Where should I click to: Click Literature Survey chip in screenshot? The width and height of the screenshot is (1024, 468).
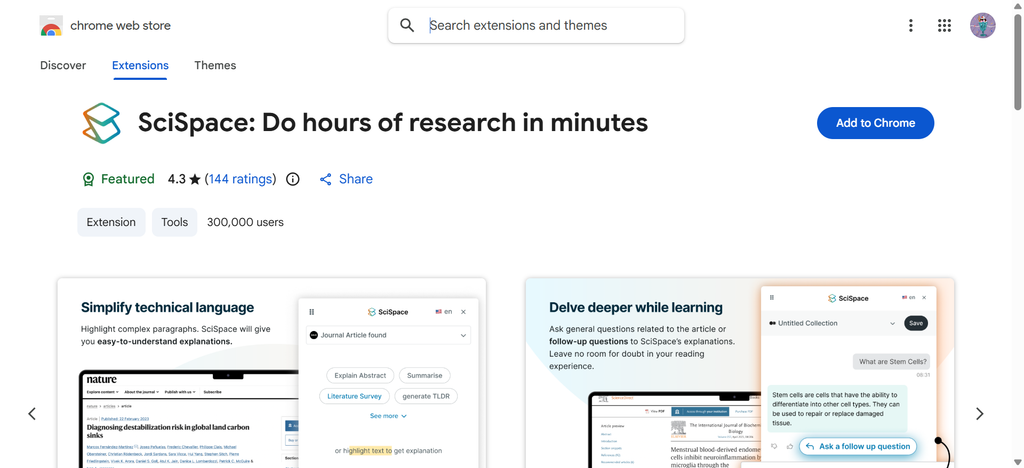click(x=354, y=396)
